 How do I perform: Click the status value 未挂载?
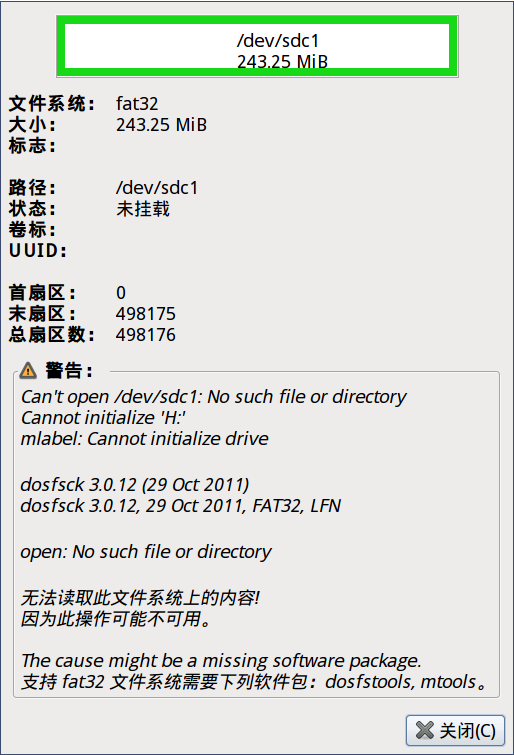click(143, 209)
